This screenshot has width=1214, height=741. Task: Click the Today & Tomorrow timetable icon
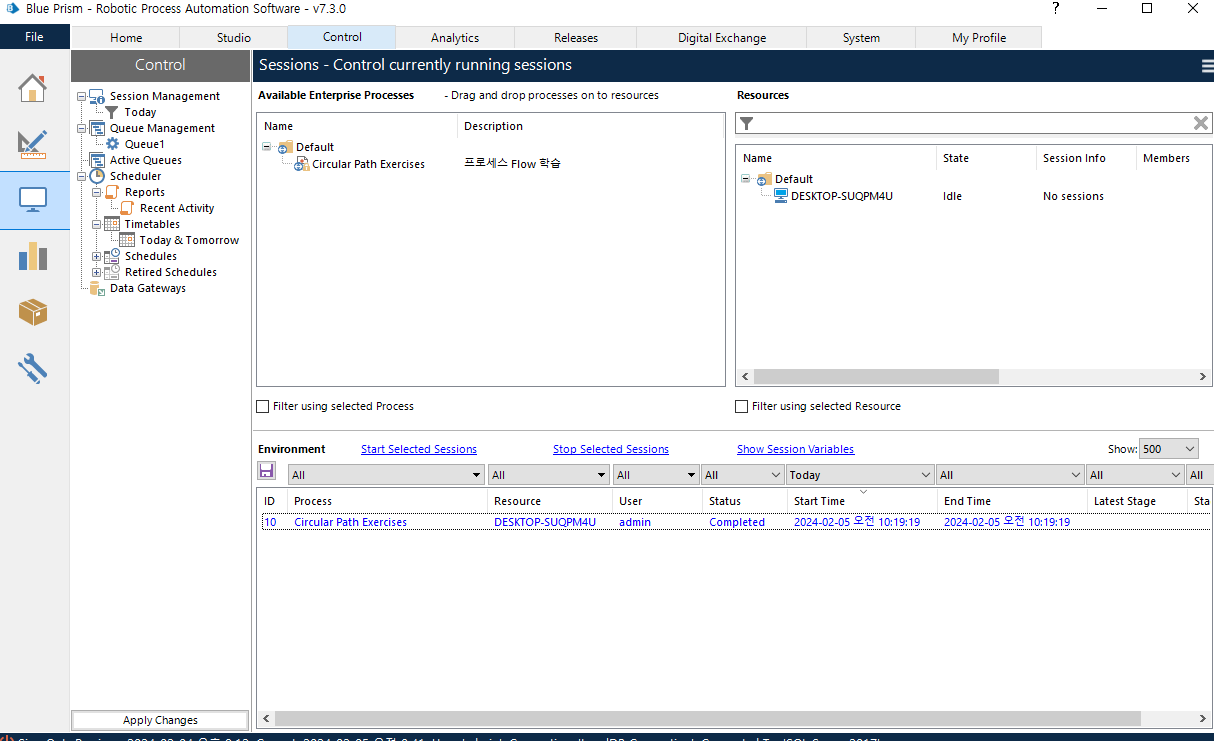coord(128,240)
